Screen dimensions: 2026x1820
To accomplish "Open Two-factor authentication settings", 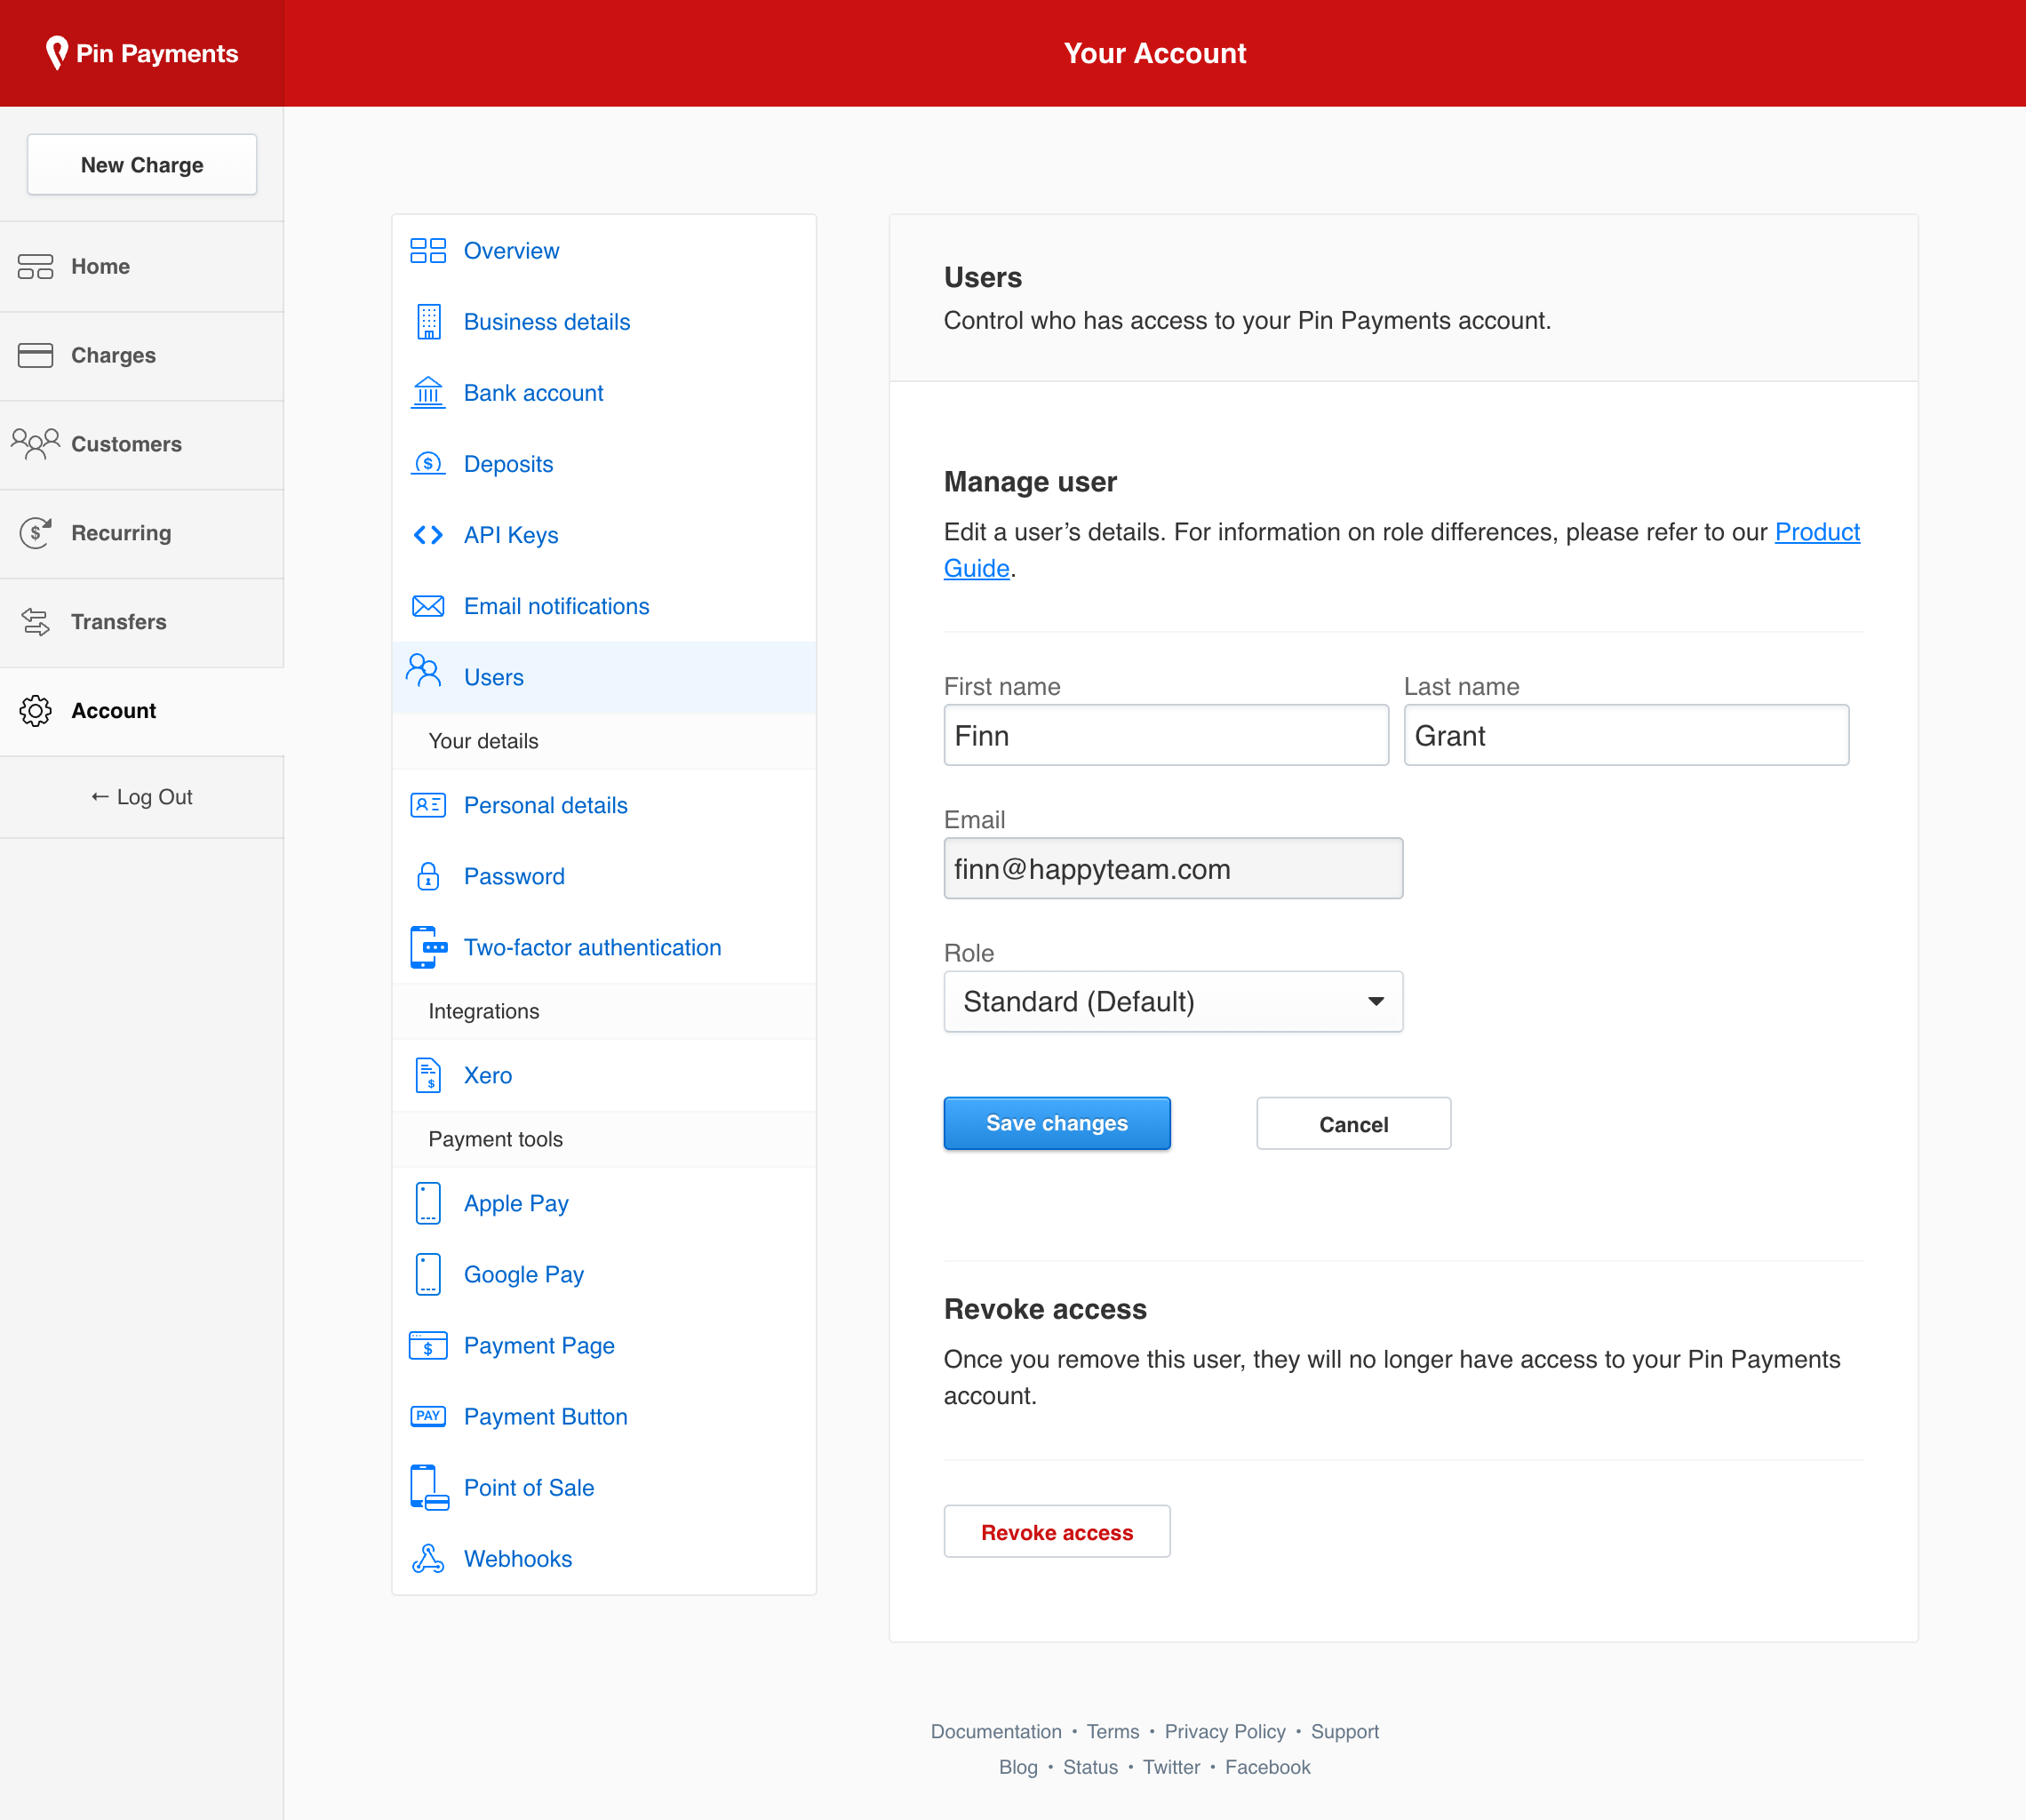I will point(604,946).
